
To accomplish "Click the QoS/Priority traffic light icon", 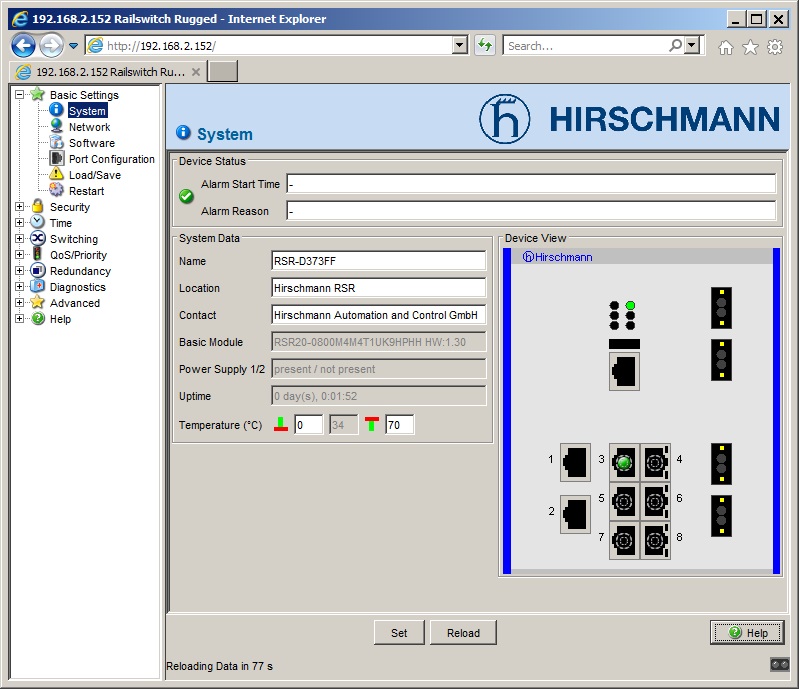I will point(37,254).
